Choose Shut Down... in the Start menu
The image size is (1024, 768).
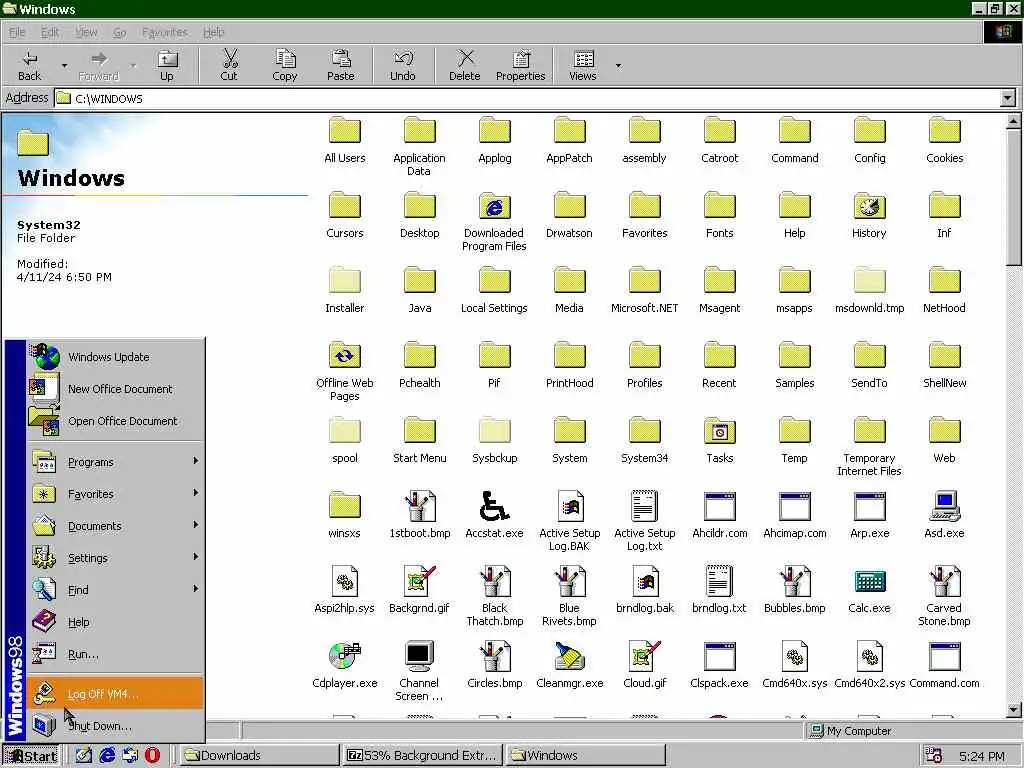tap(116, 726)
